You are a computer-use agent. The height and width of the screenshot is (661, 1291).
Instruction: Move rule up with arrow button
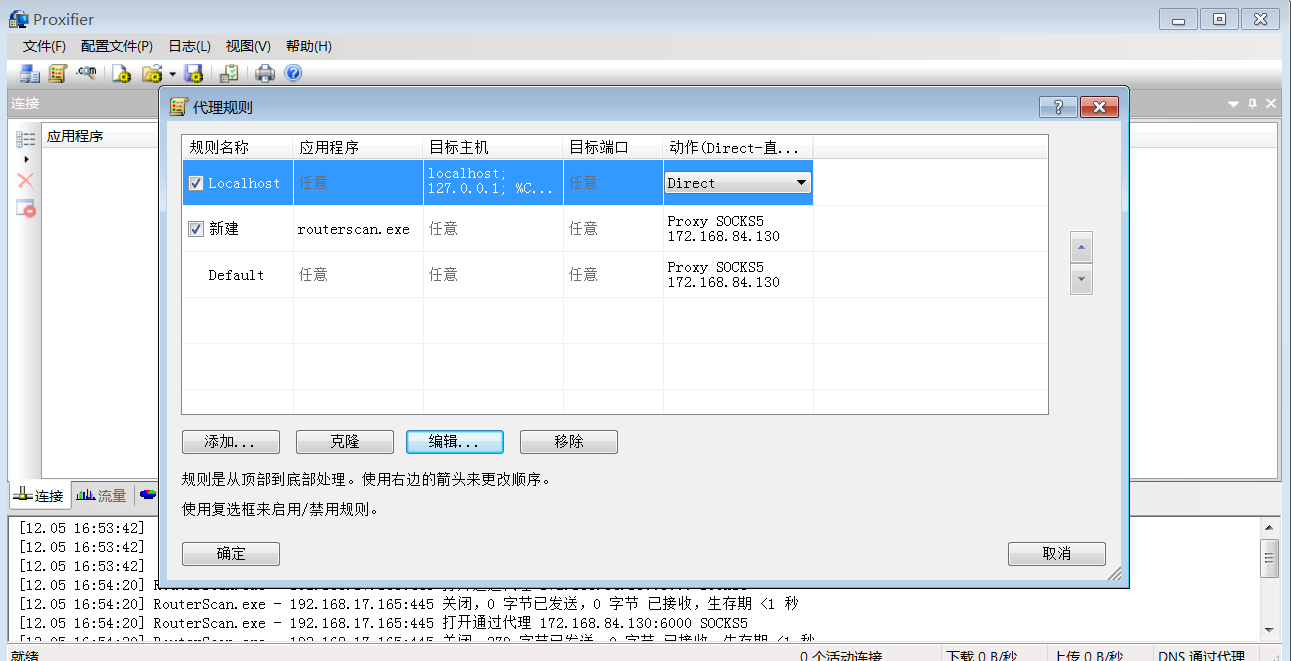click(x=1081, y=247)
